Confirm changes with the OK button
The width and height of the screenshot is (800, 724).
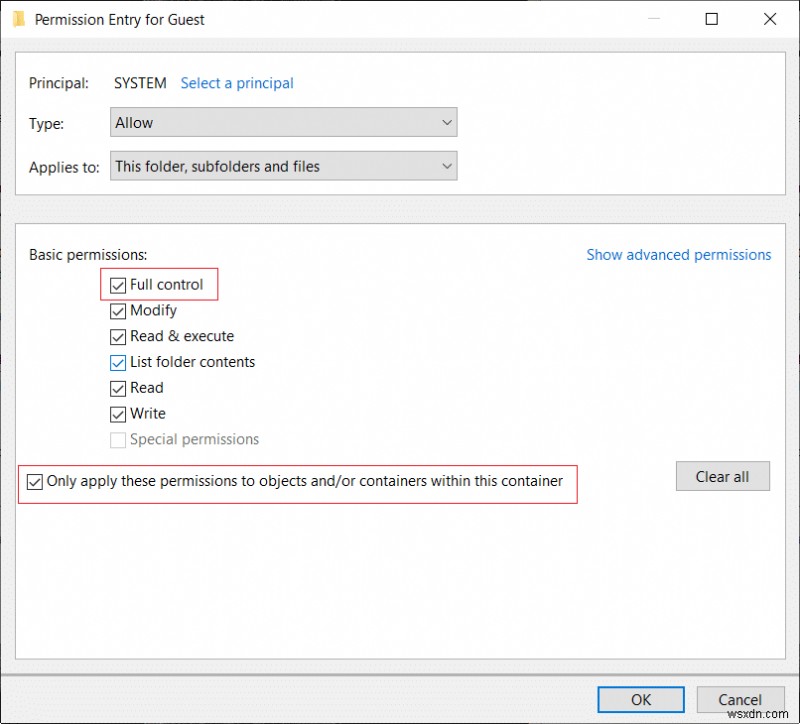(x=640, y=699)
